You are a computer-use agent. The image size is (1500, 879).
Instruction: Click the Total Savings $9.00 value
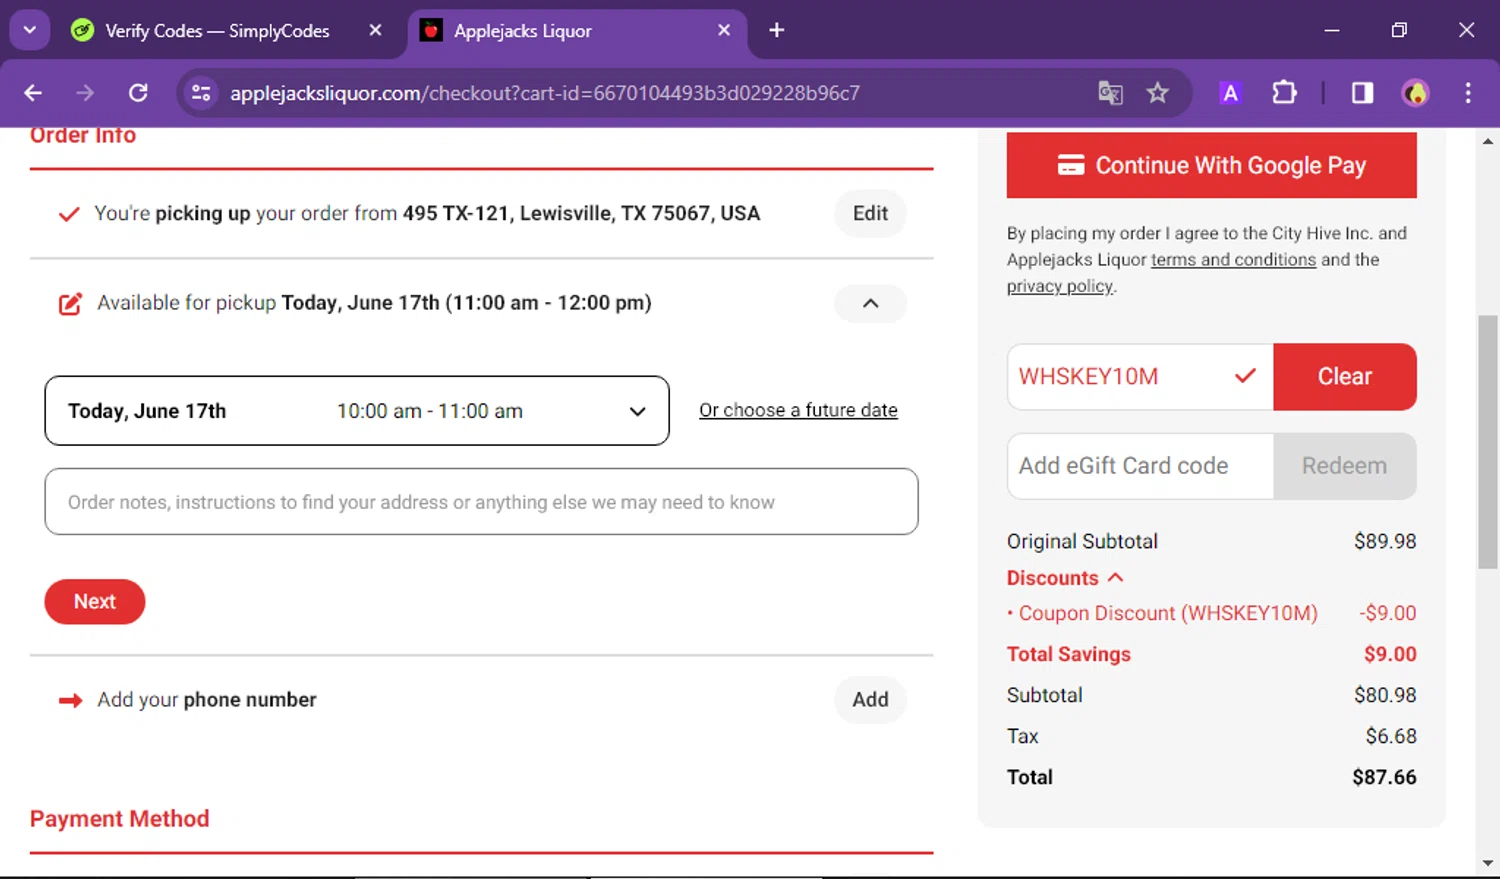pos(1390,654)
